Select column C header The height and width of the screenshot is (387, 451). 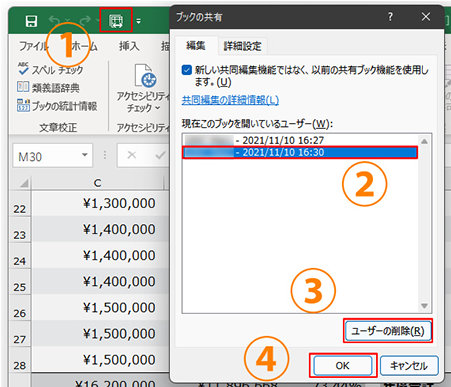tap(97, 183)
